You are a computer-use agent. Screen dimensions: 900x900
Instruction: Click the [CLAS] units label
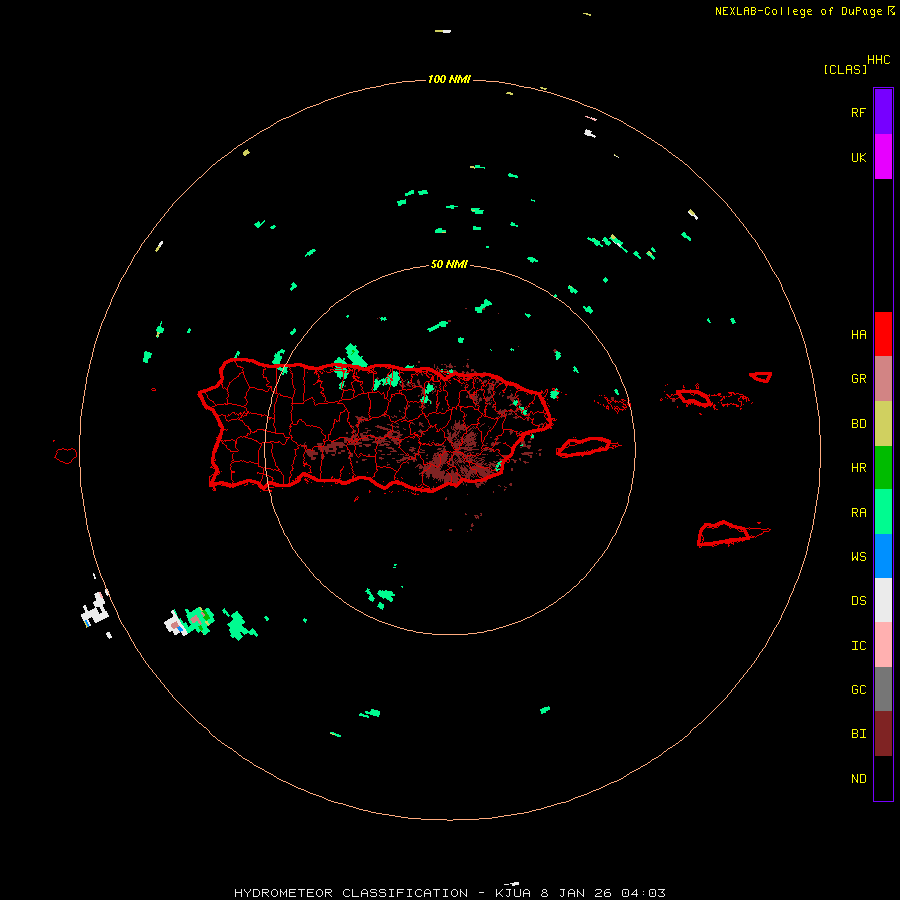pyautogui.click(x=845, y=70)
